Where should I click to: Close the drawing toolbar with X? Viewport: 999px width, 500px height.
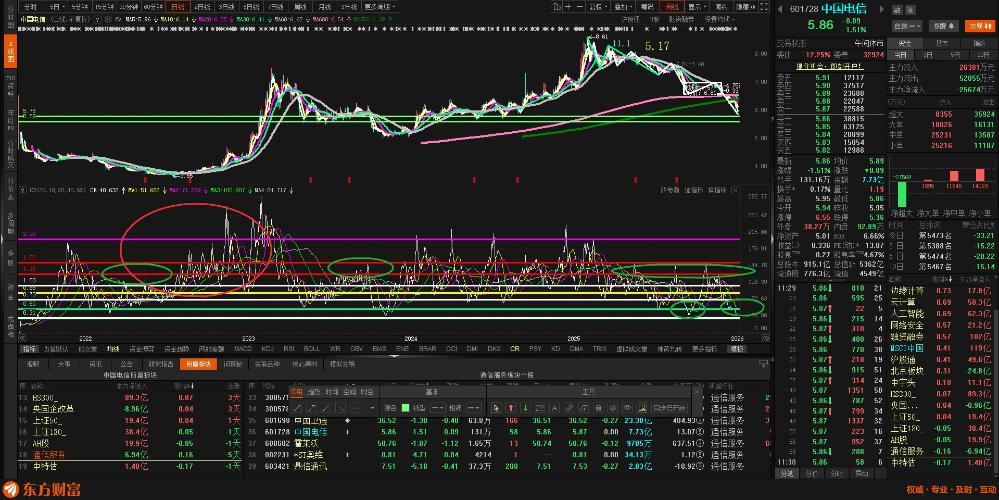[x=698, y=392]
